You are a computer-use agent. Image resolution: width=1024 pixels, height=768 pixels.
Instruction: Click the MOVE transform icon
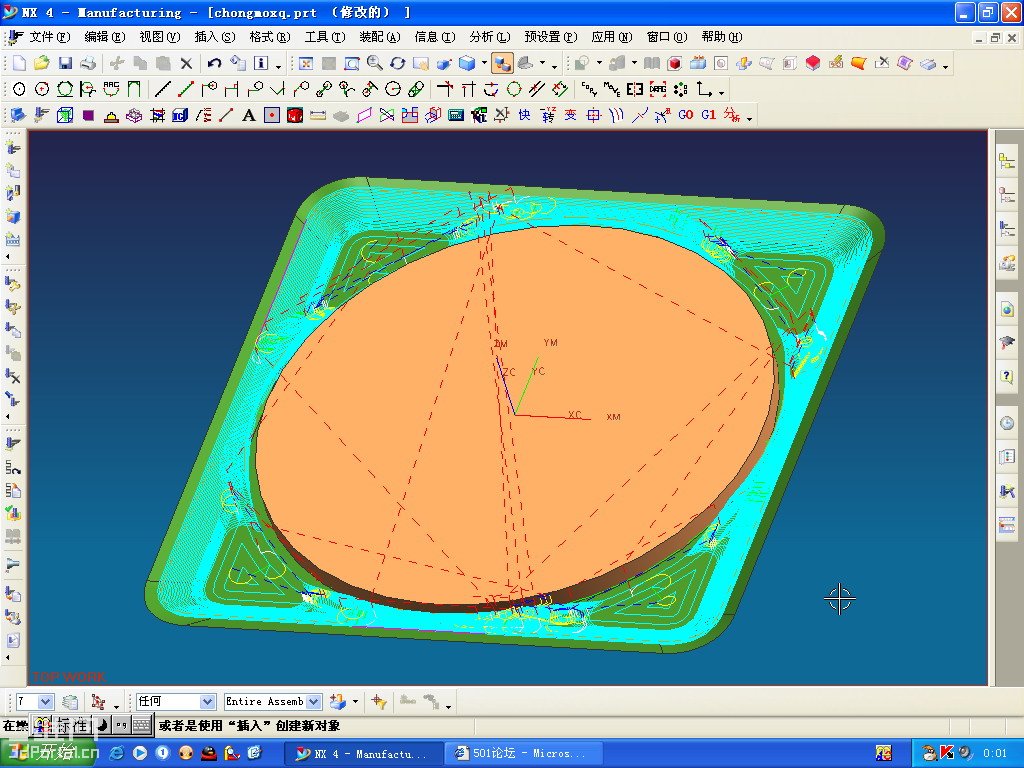(x=612, y=88)
